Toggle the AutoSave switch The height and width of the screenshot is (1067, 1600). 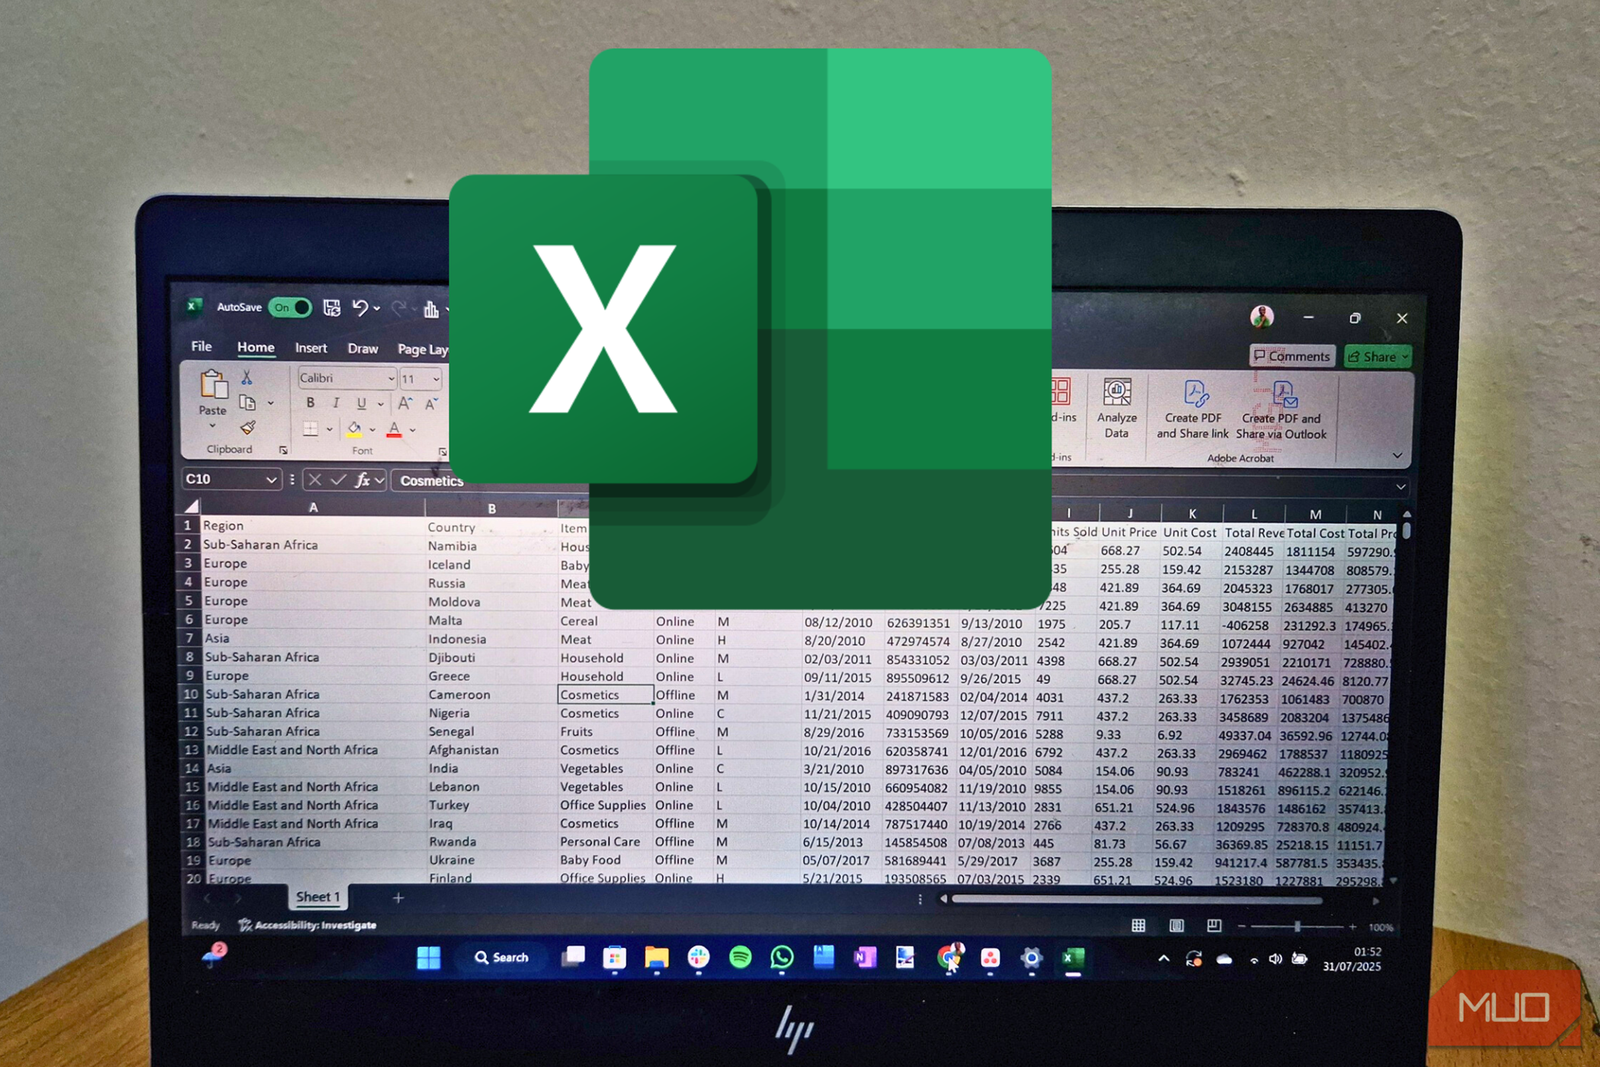pos(290,307)
